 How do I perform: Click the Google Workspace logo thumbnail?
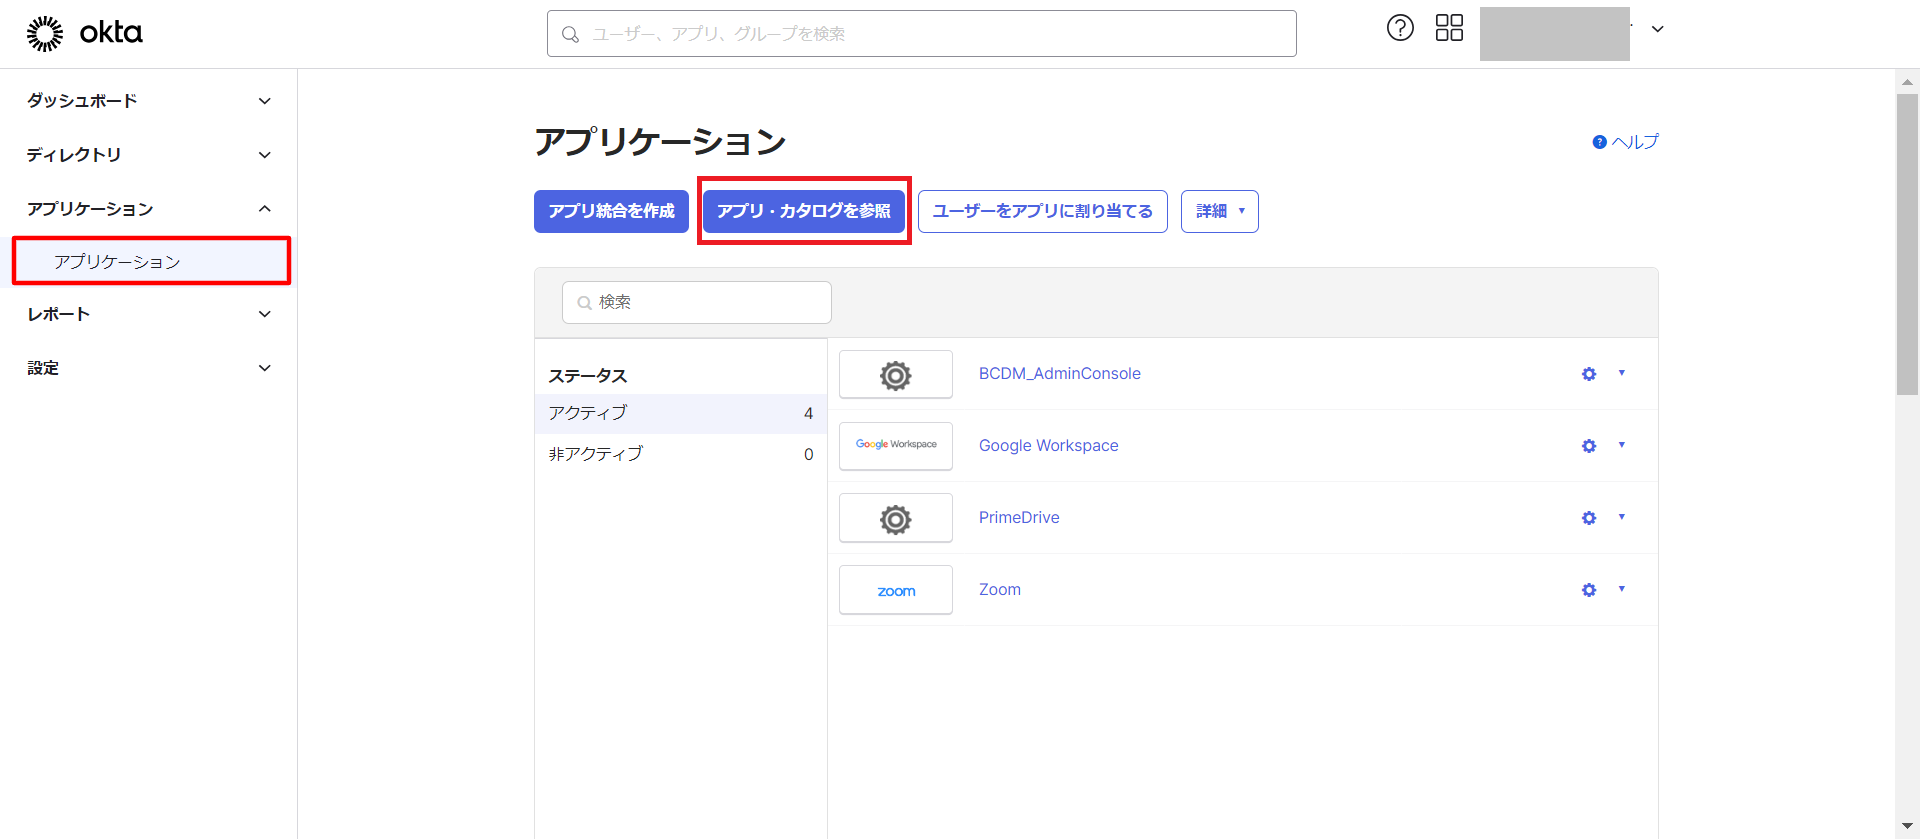coord(895,446)
